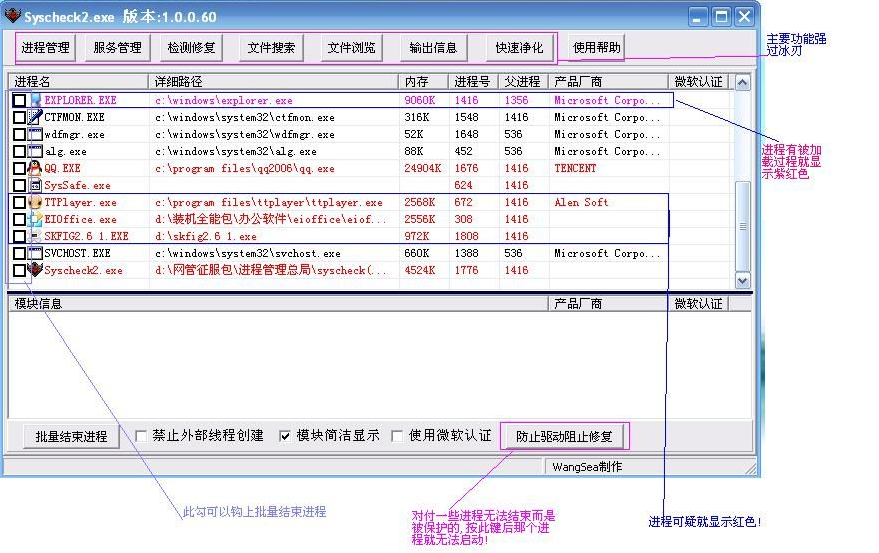
Task: Sort by 进程名 column header
Action: [x=78, y=82]
